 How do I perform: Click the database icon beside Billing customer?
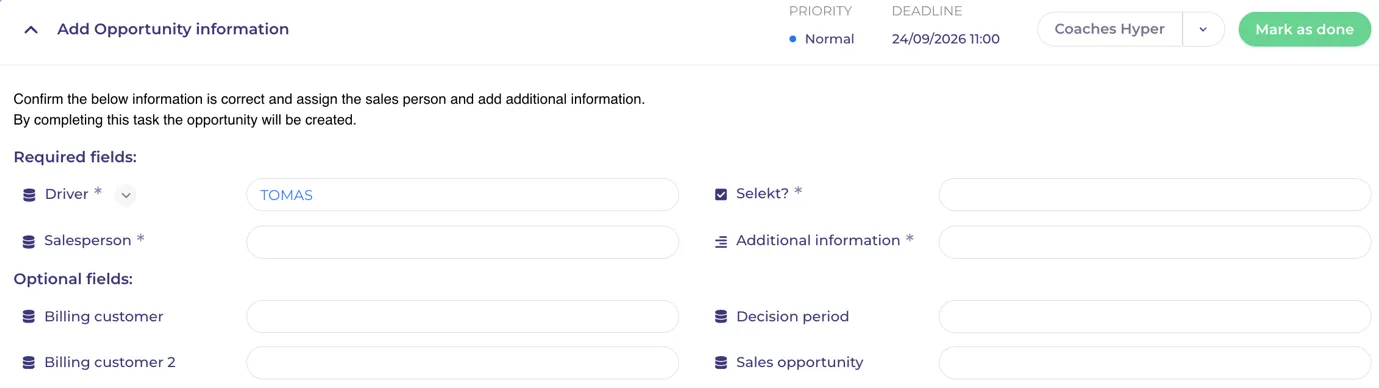(x=29, y=317)
